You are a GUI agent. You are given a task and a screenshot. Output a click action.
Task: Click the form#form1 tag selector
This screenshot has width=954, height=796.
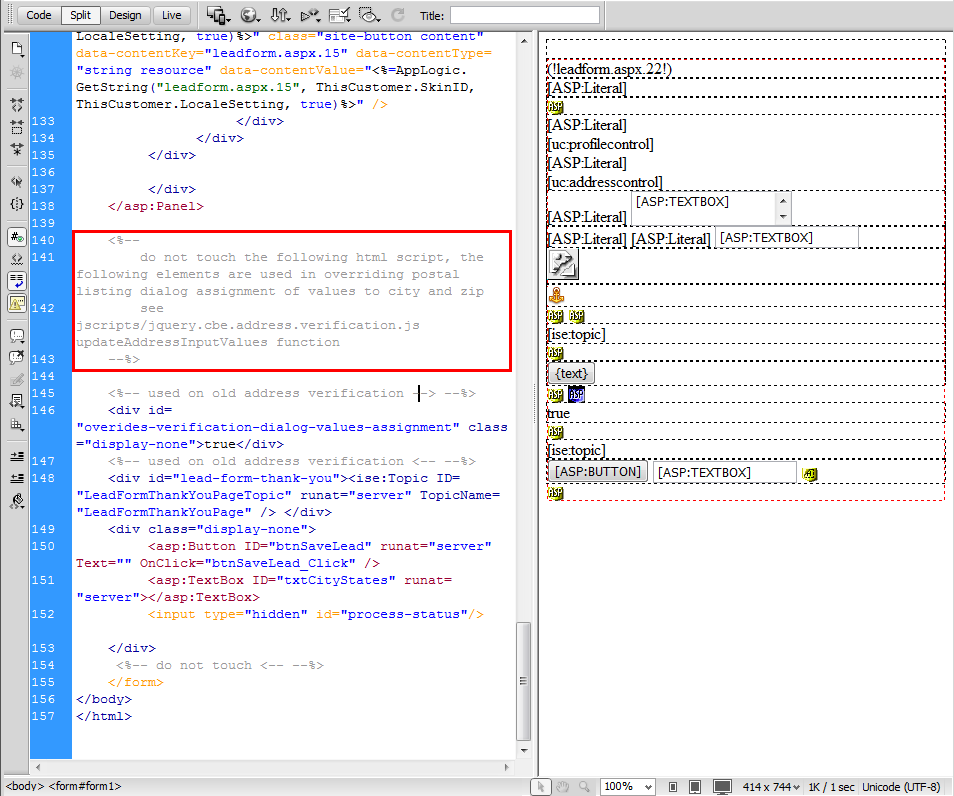pos(85,787)
